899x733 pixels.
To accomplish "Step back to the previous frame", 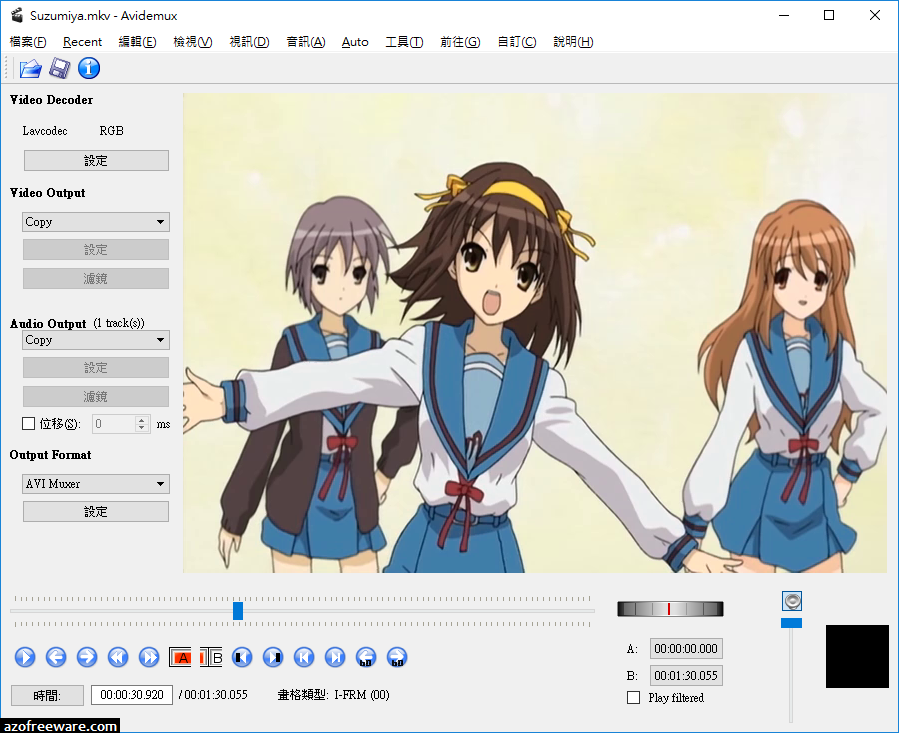I will point(56,657).
